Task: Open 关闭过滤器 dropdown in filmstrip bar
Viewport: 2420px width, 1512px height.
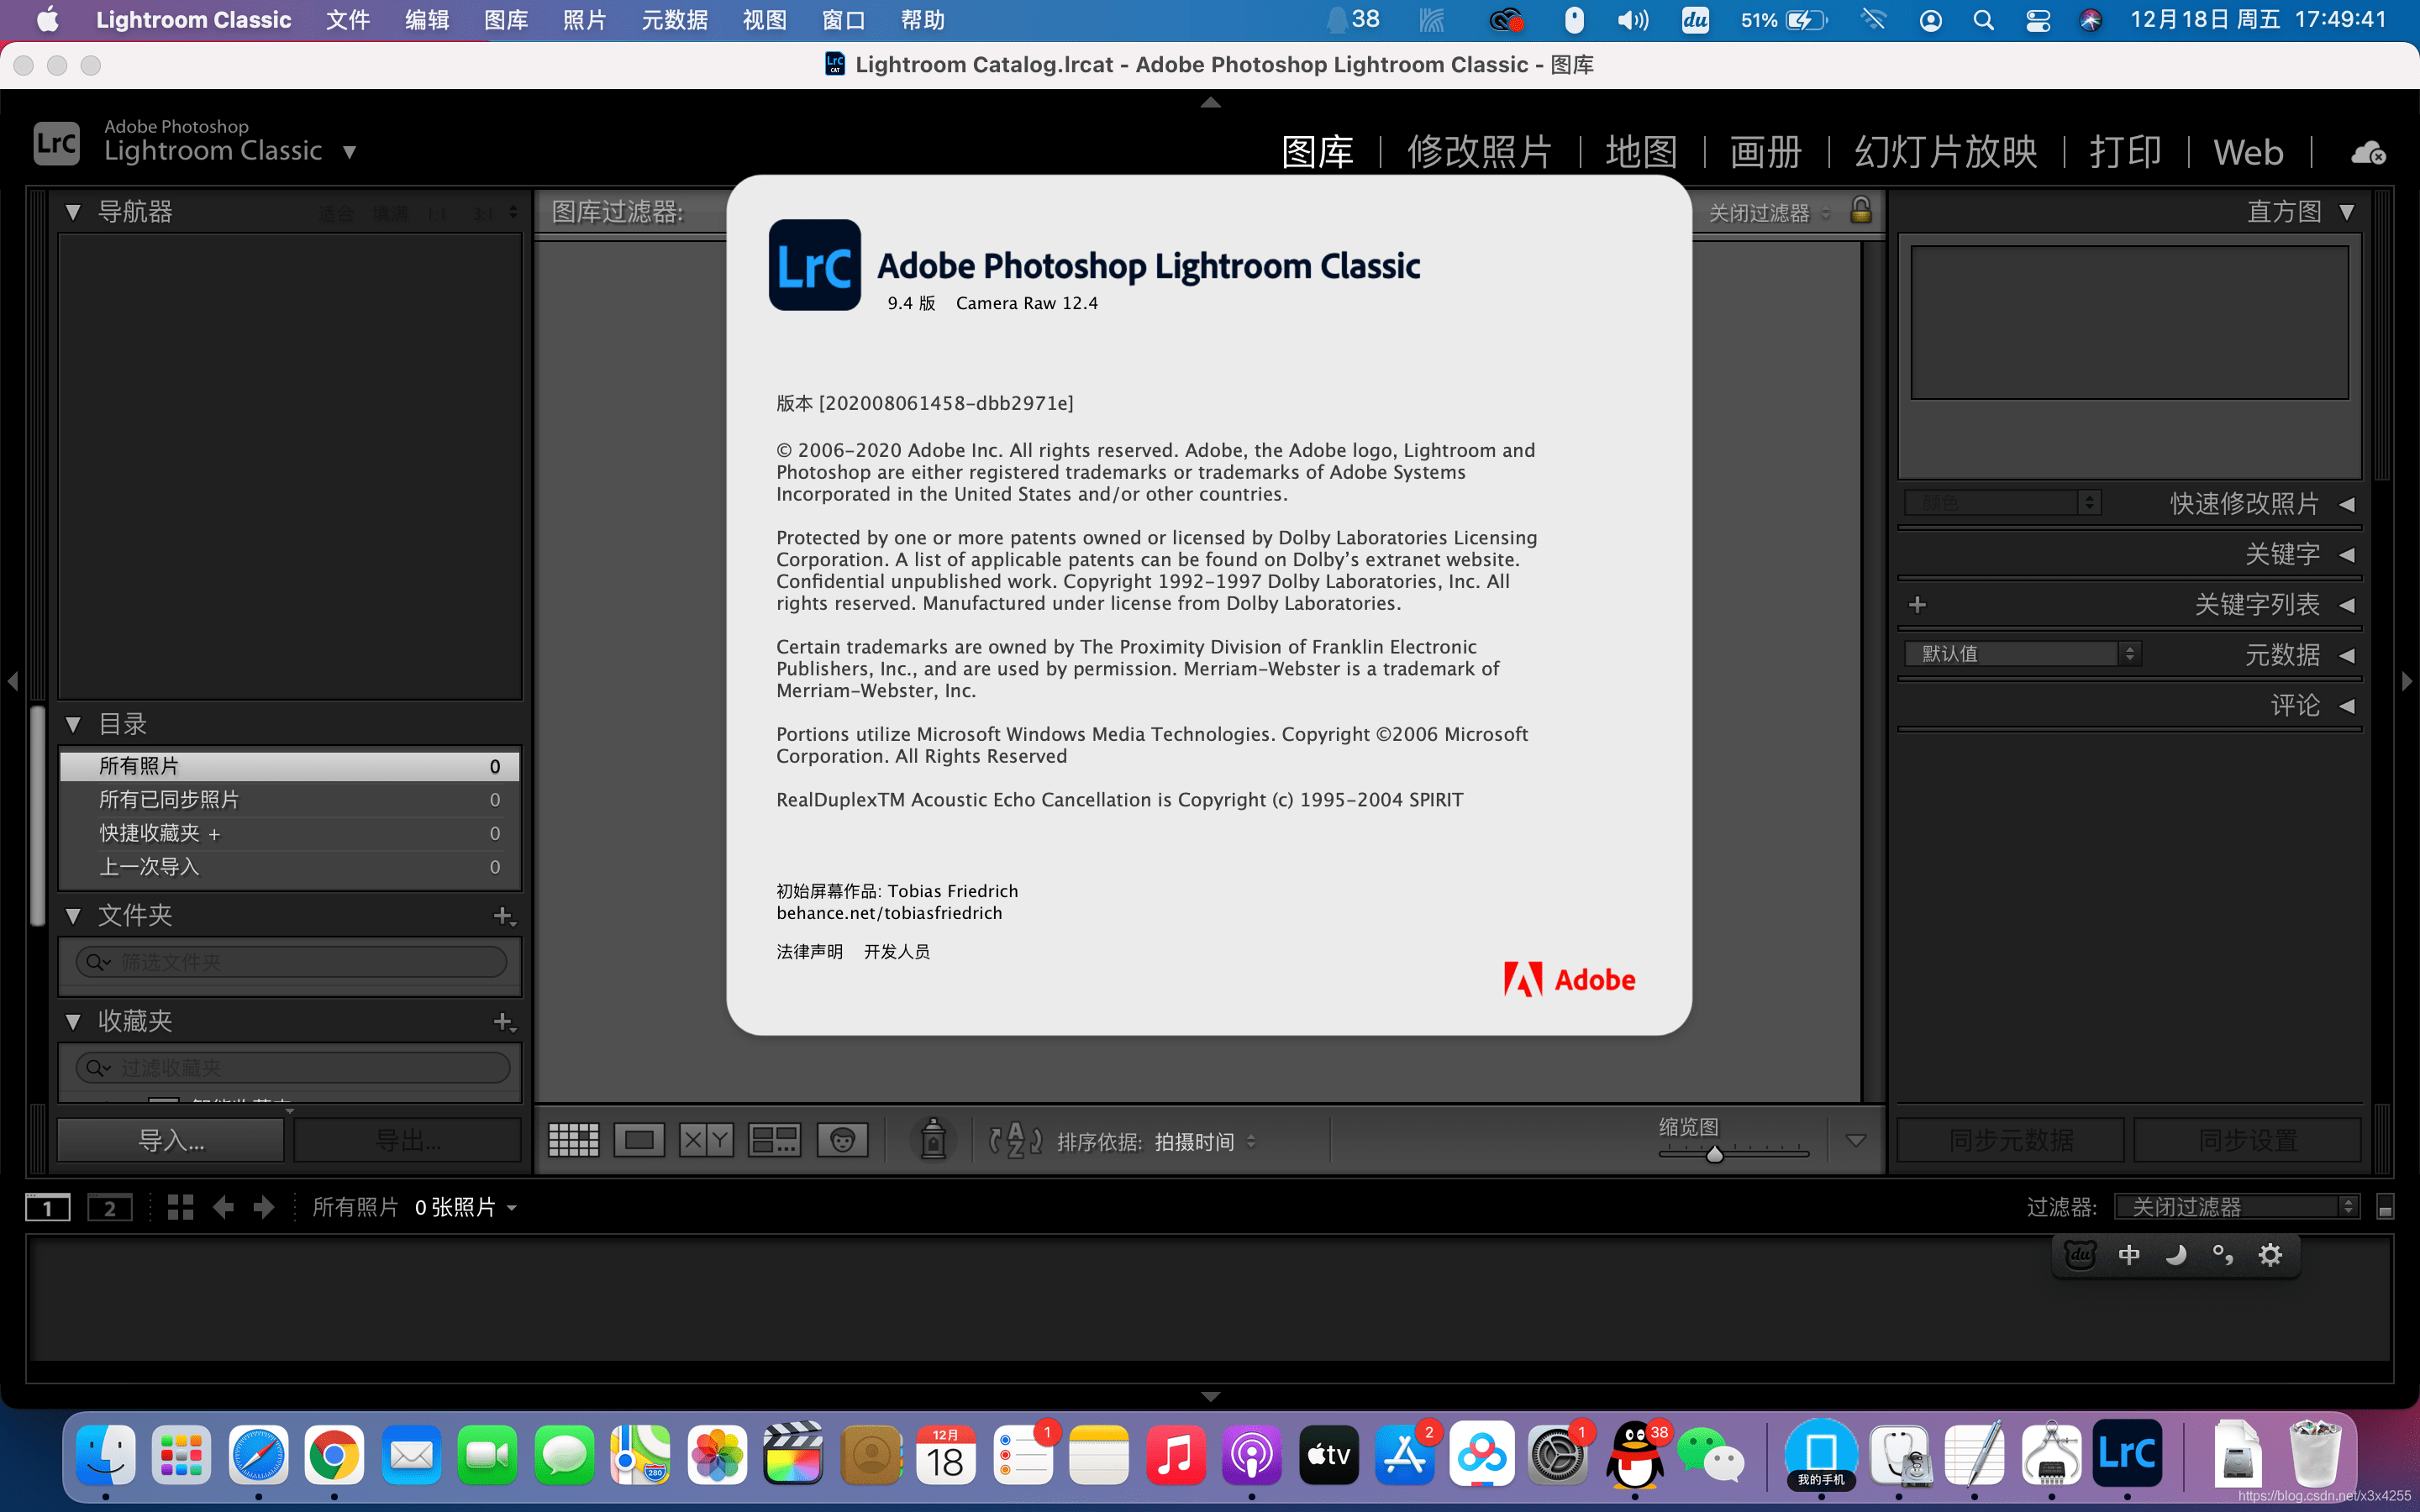Action: point(2238,1207)
